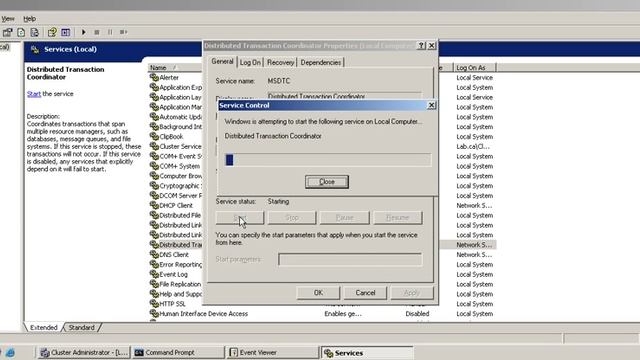Click the gear icon beside Cluster Service
The width and height of the screenshot is (640, 360).
point(154,146)
